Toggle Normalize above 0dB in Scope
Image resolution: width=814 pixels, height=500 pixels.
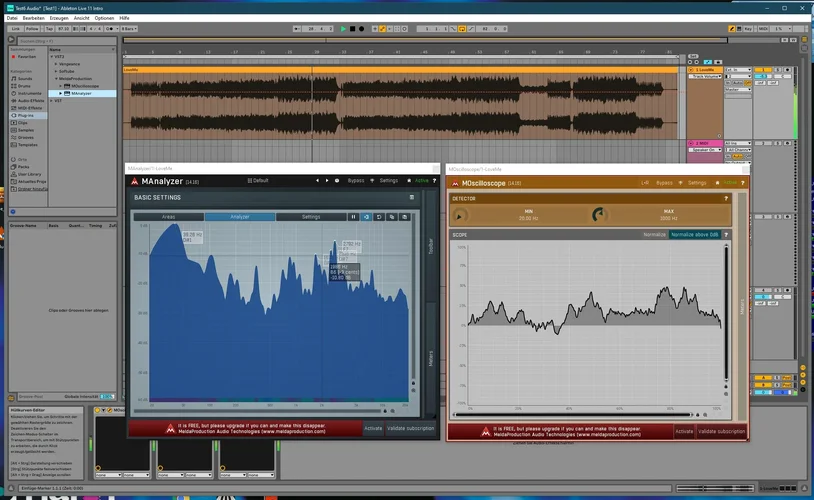click(695, 235)
